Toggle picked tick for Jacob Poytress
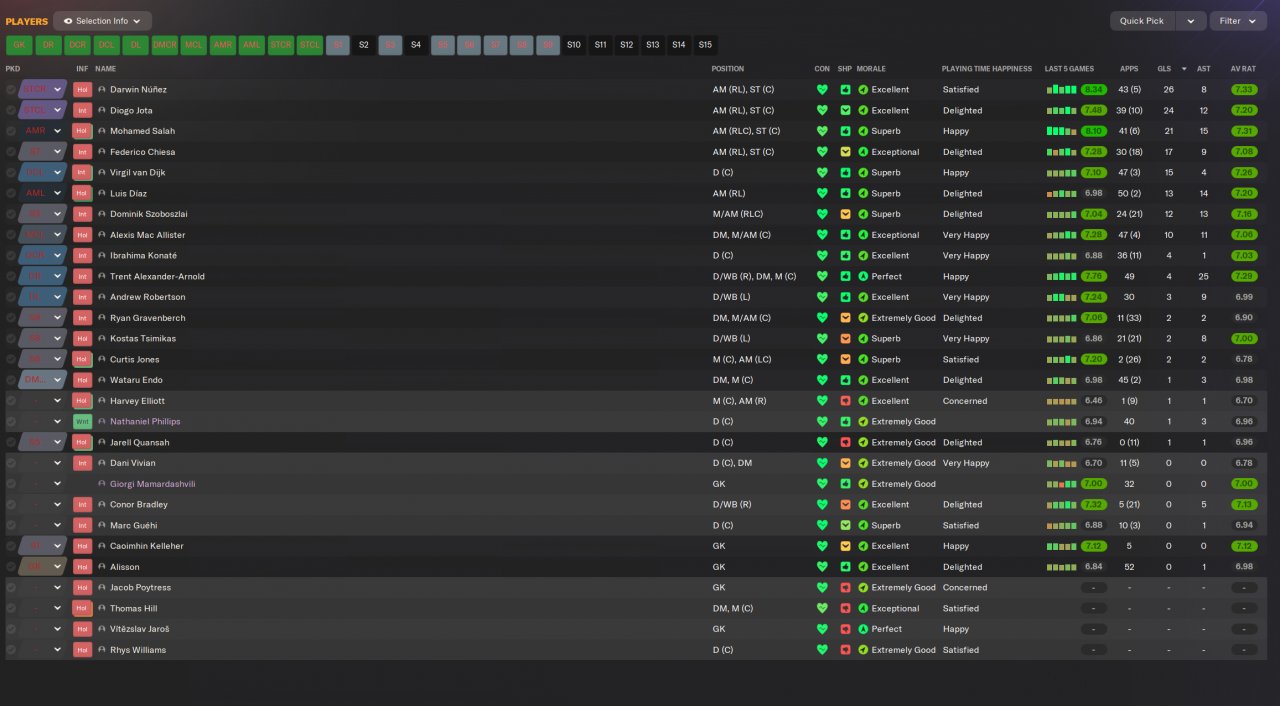Screen dimensions: 1280x706 [x=11, y=588]
